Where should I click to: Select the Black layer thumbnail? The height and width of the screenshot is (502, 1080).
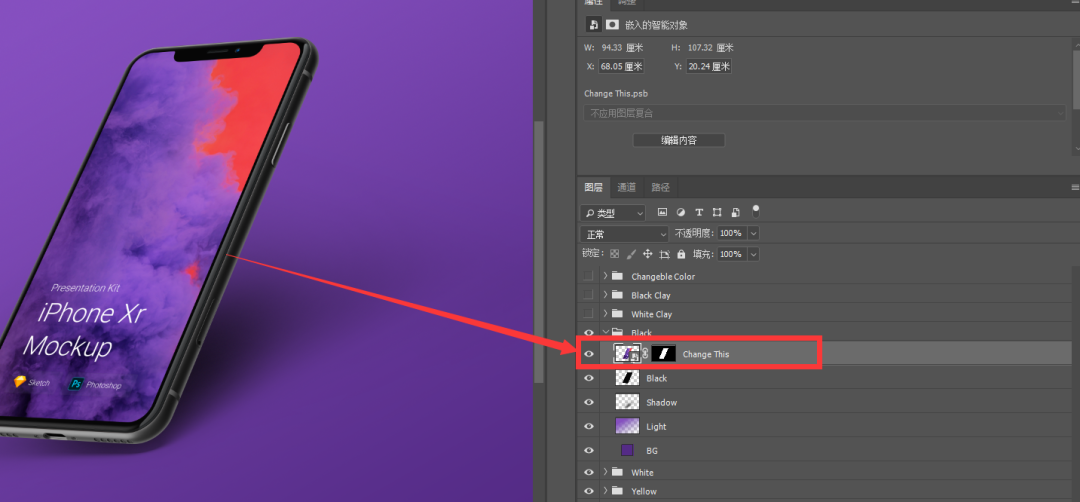627,378
